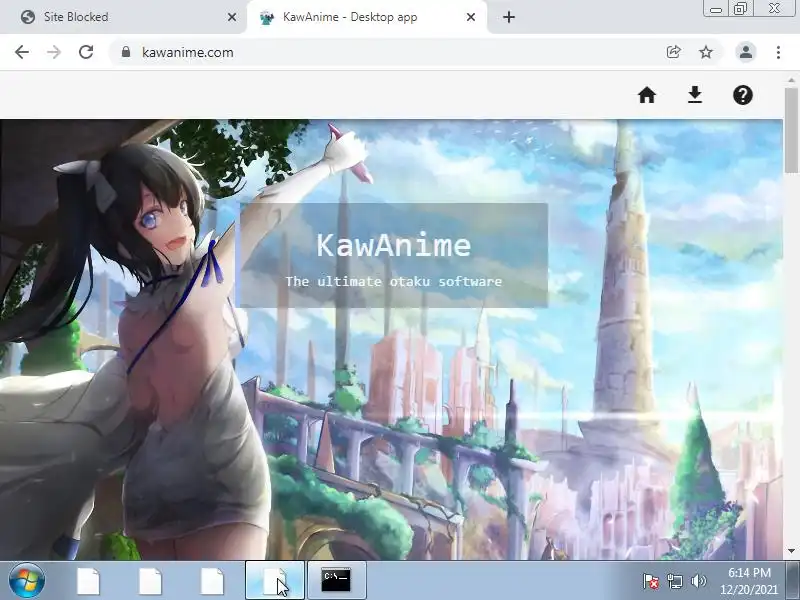
Task: Open the help question mark icon
Action: [742, 95]
